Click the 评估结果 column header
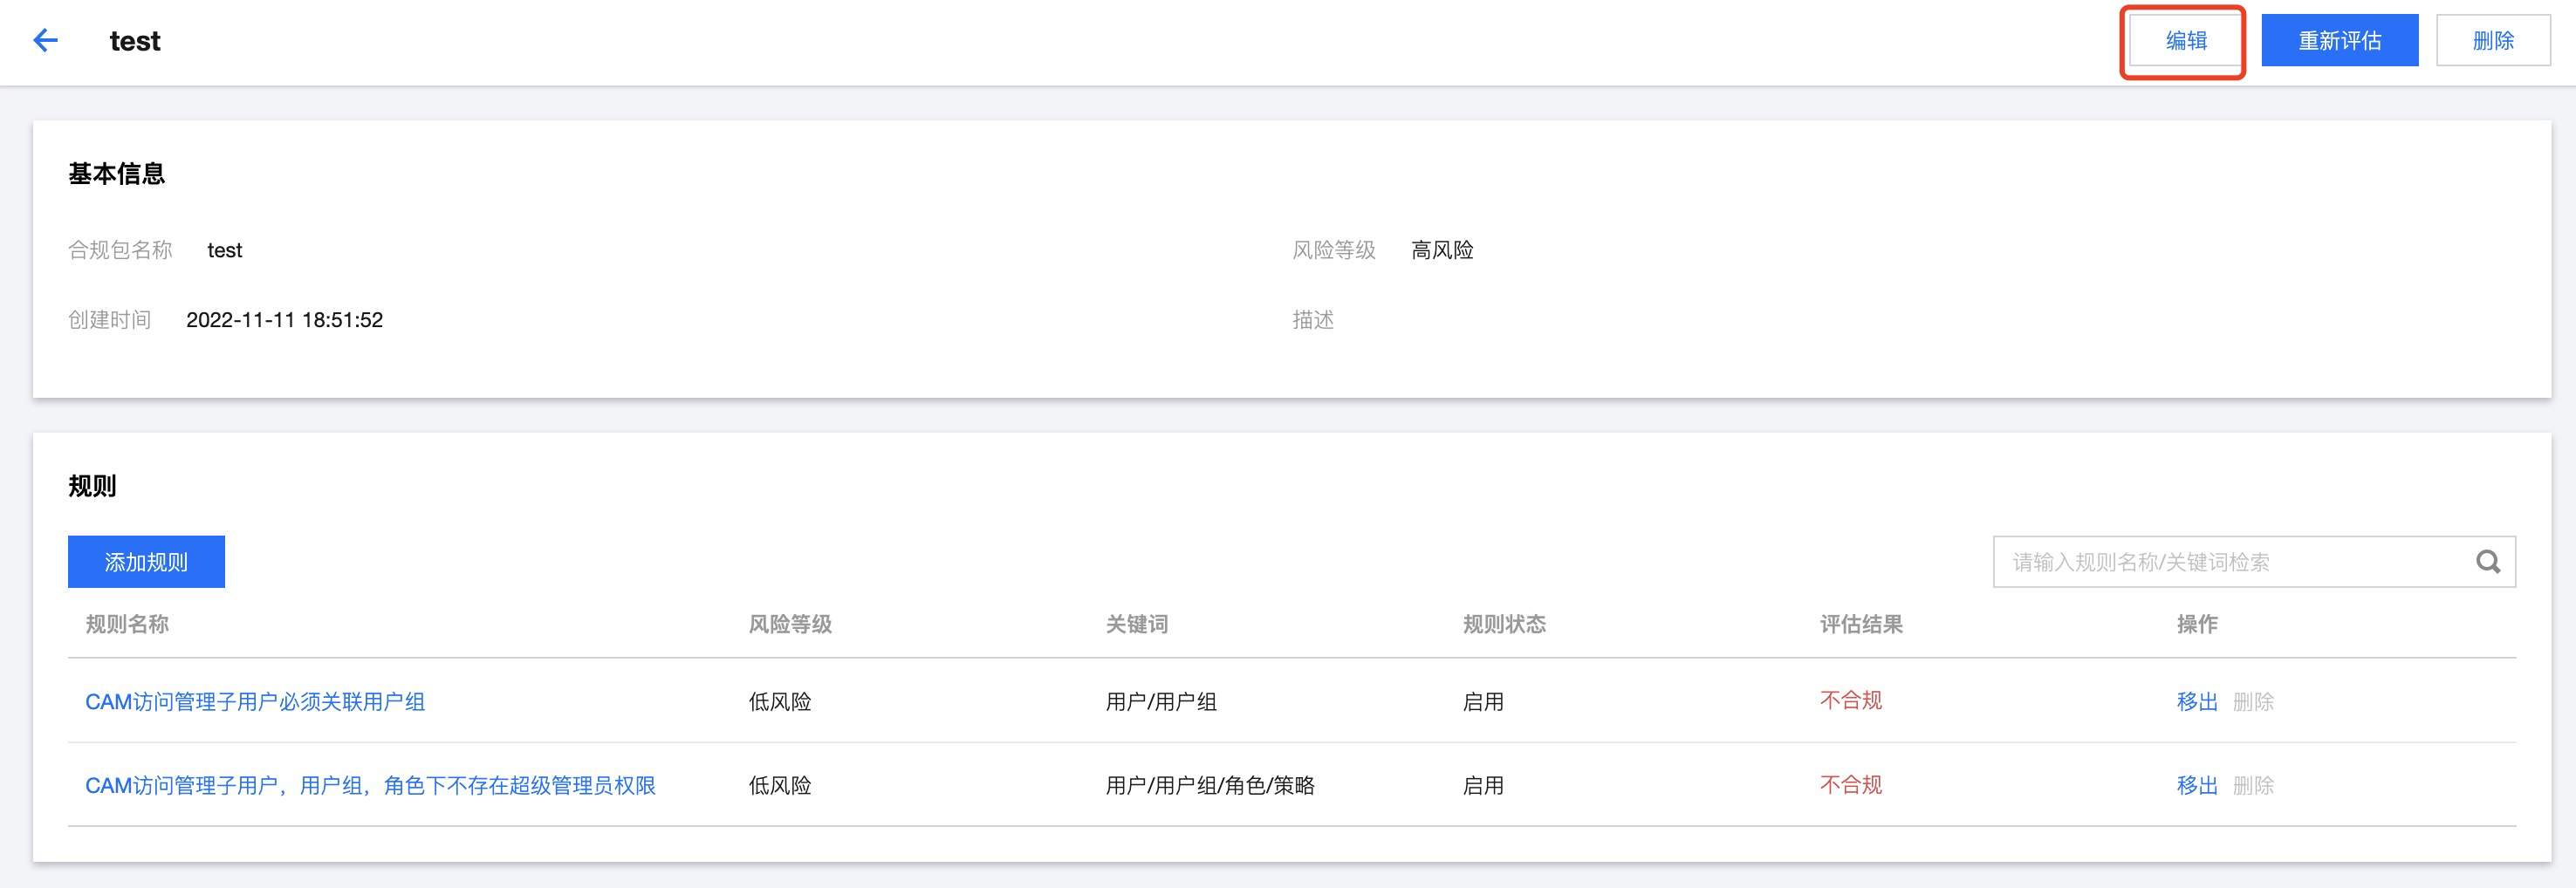 coord(1861,625)
